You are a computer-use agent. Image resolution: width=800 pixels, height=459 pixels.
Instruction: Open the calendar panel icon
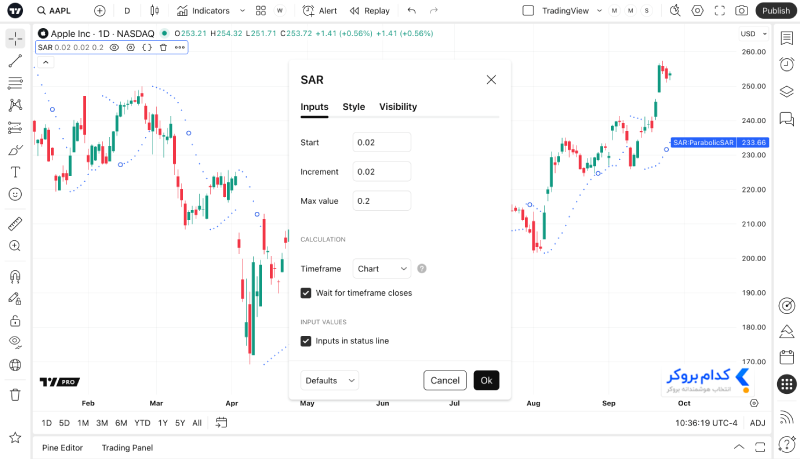point(787,357)
